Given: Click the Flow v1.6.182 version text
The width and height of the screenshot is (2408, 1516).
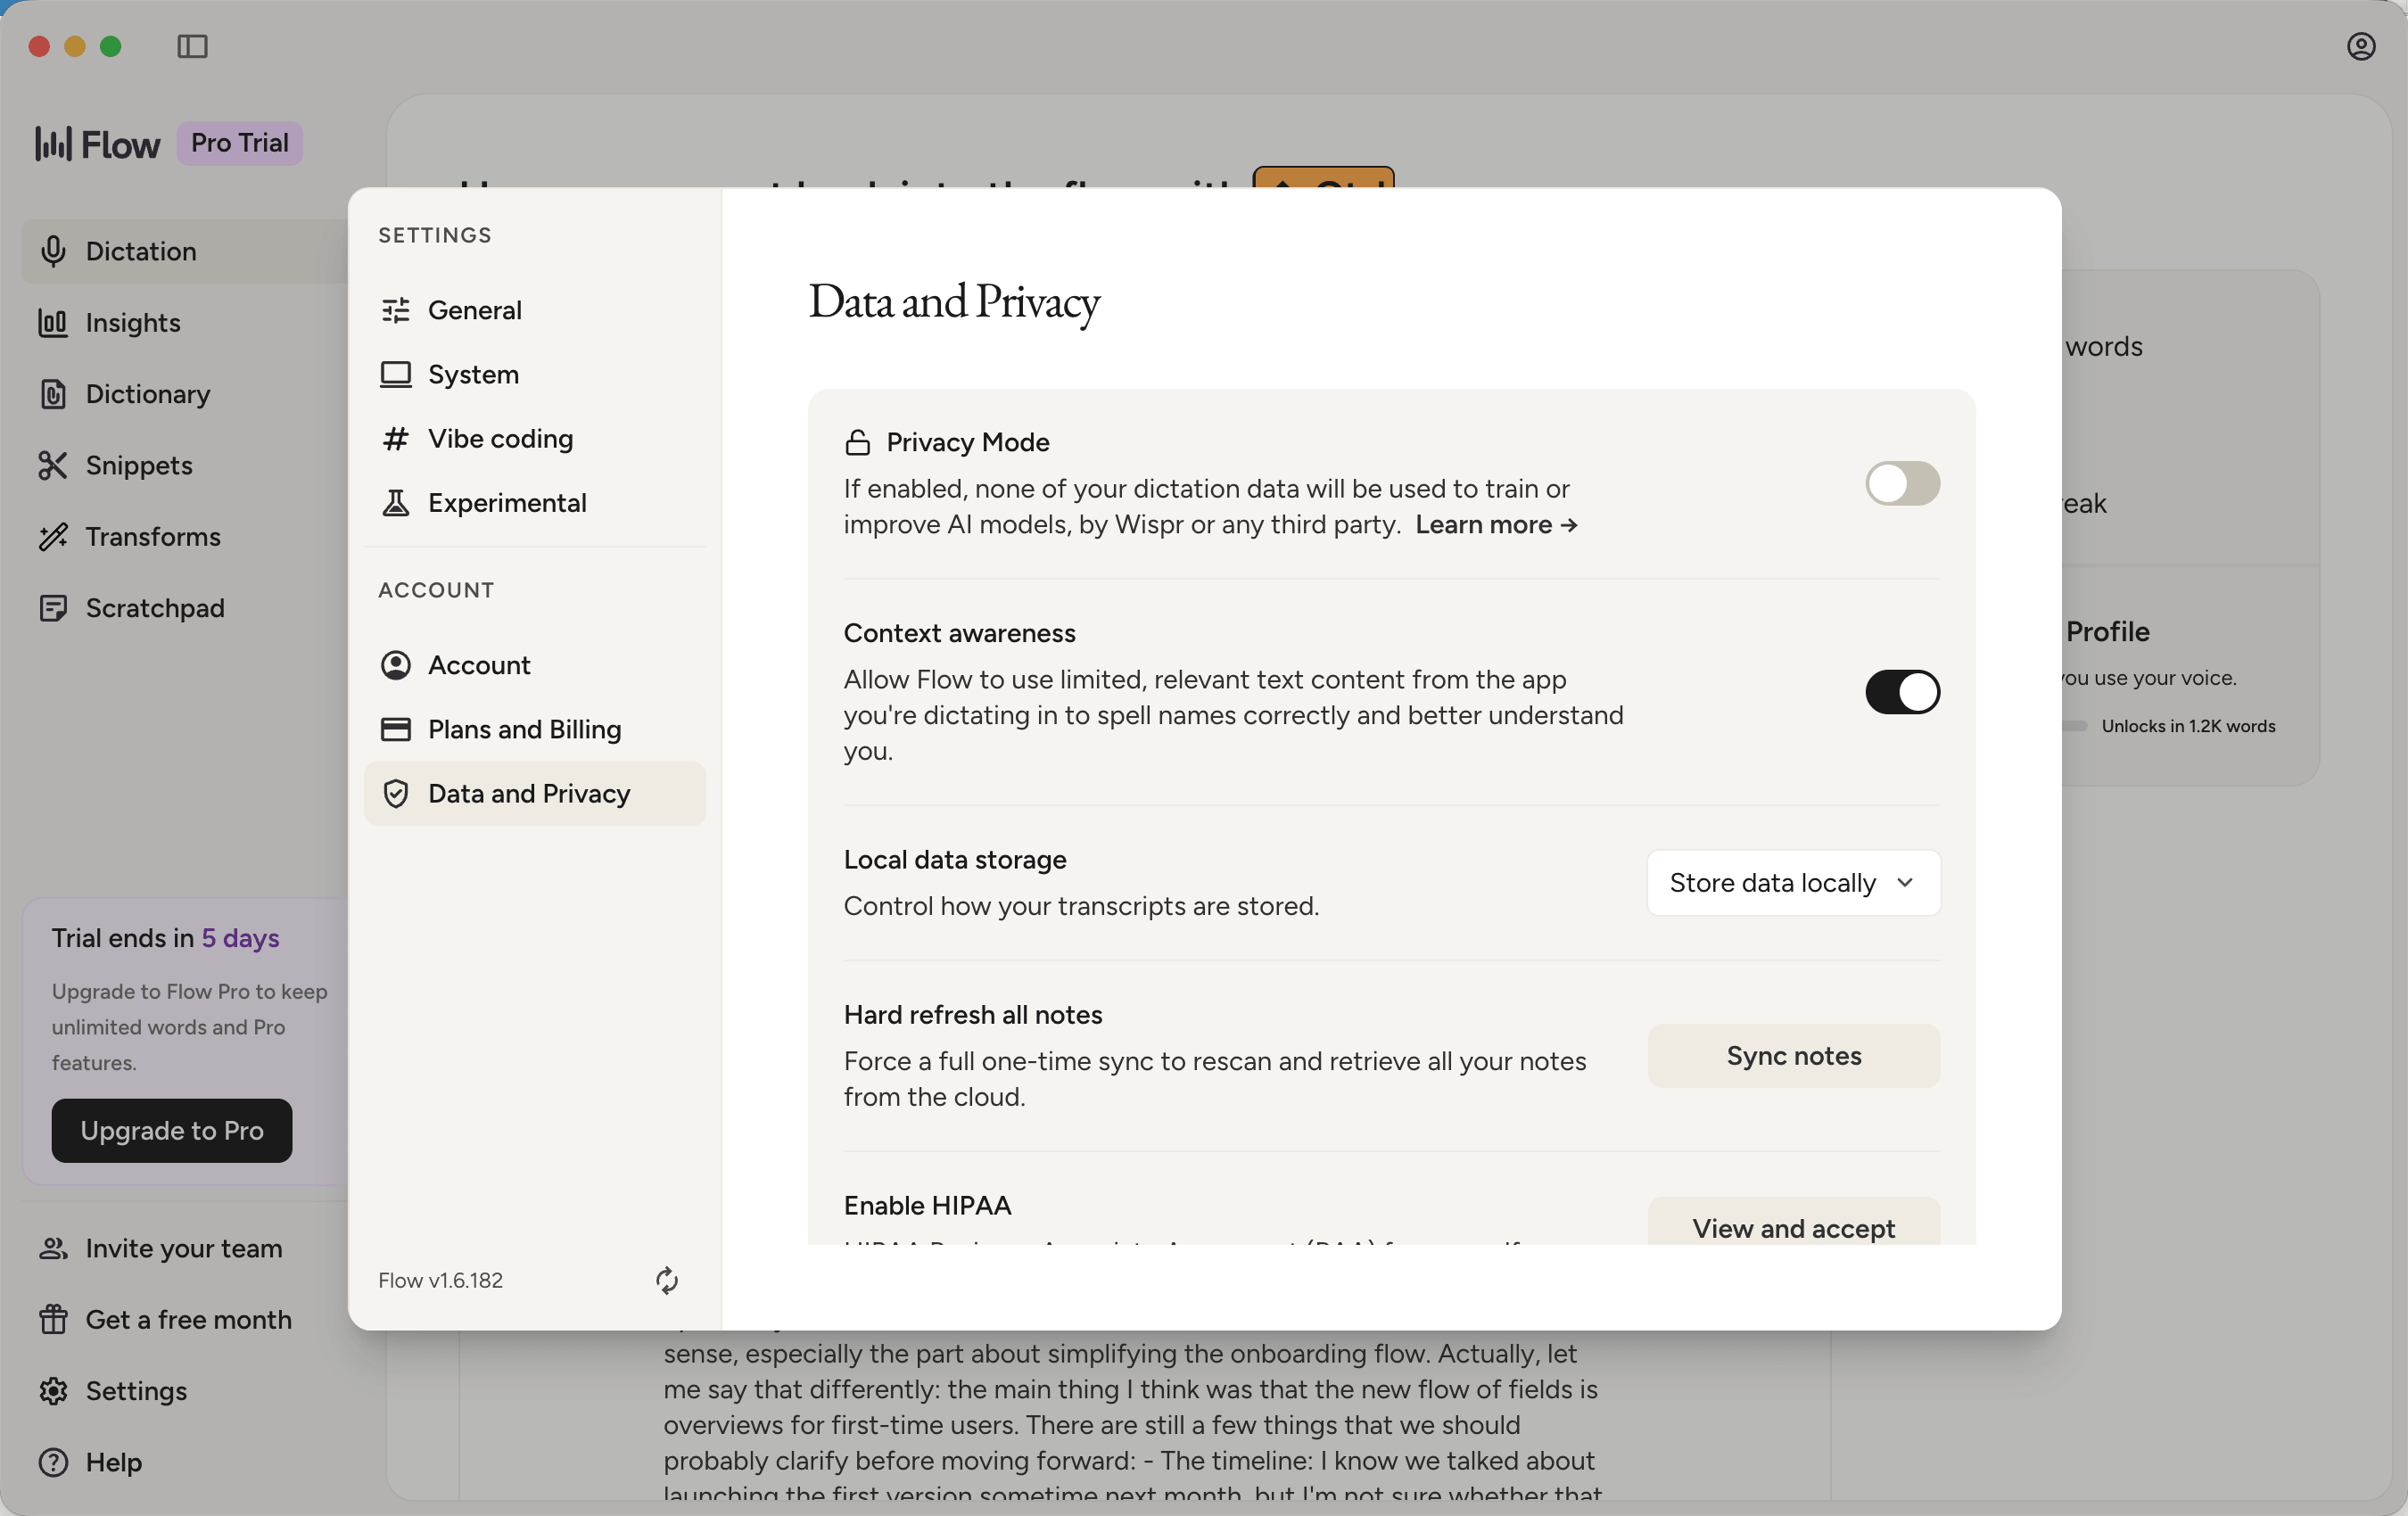Looking at the screenshot, I should 441,1281.
